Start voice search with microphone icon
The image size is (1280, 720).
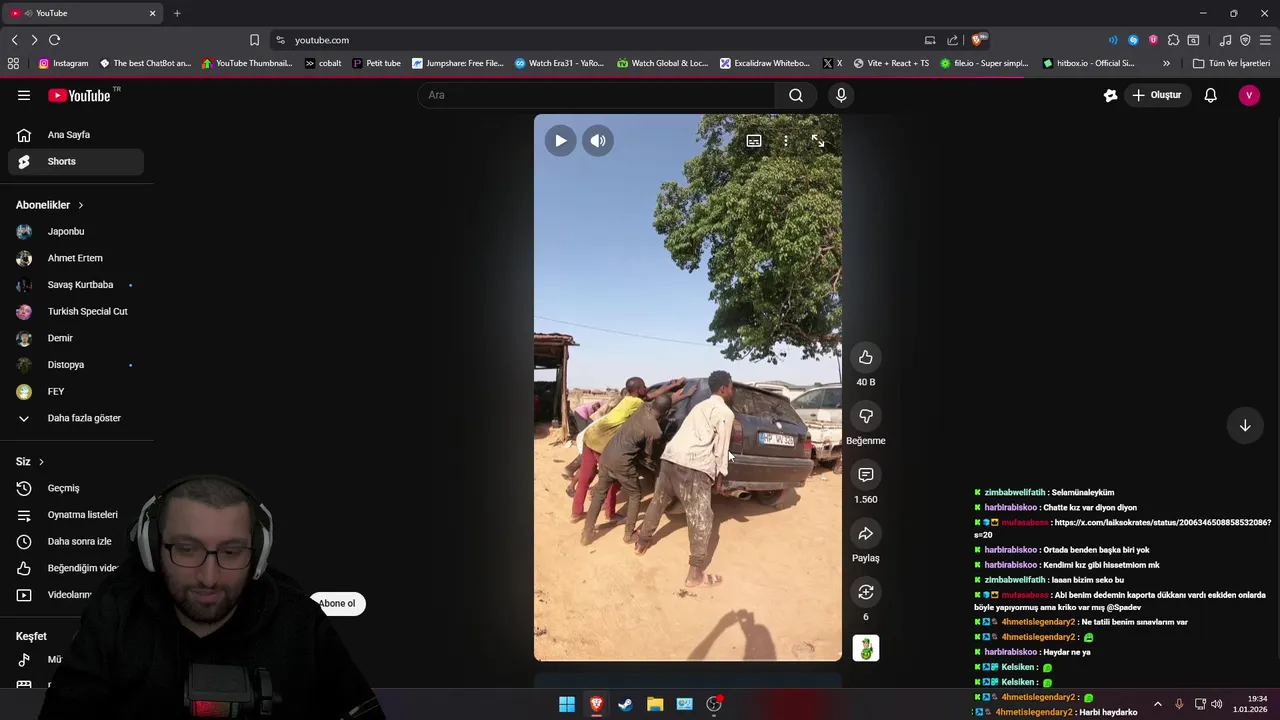(841, 95)
